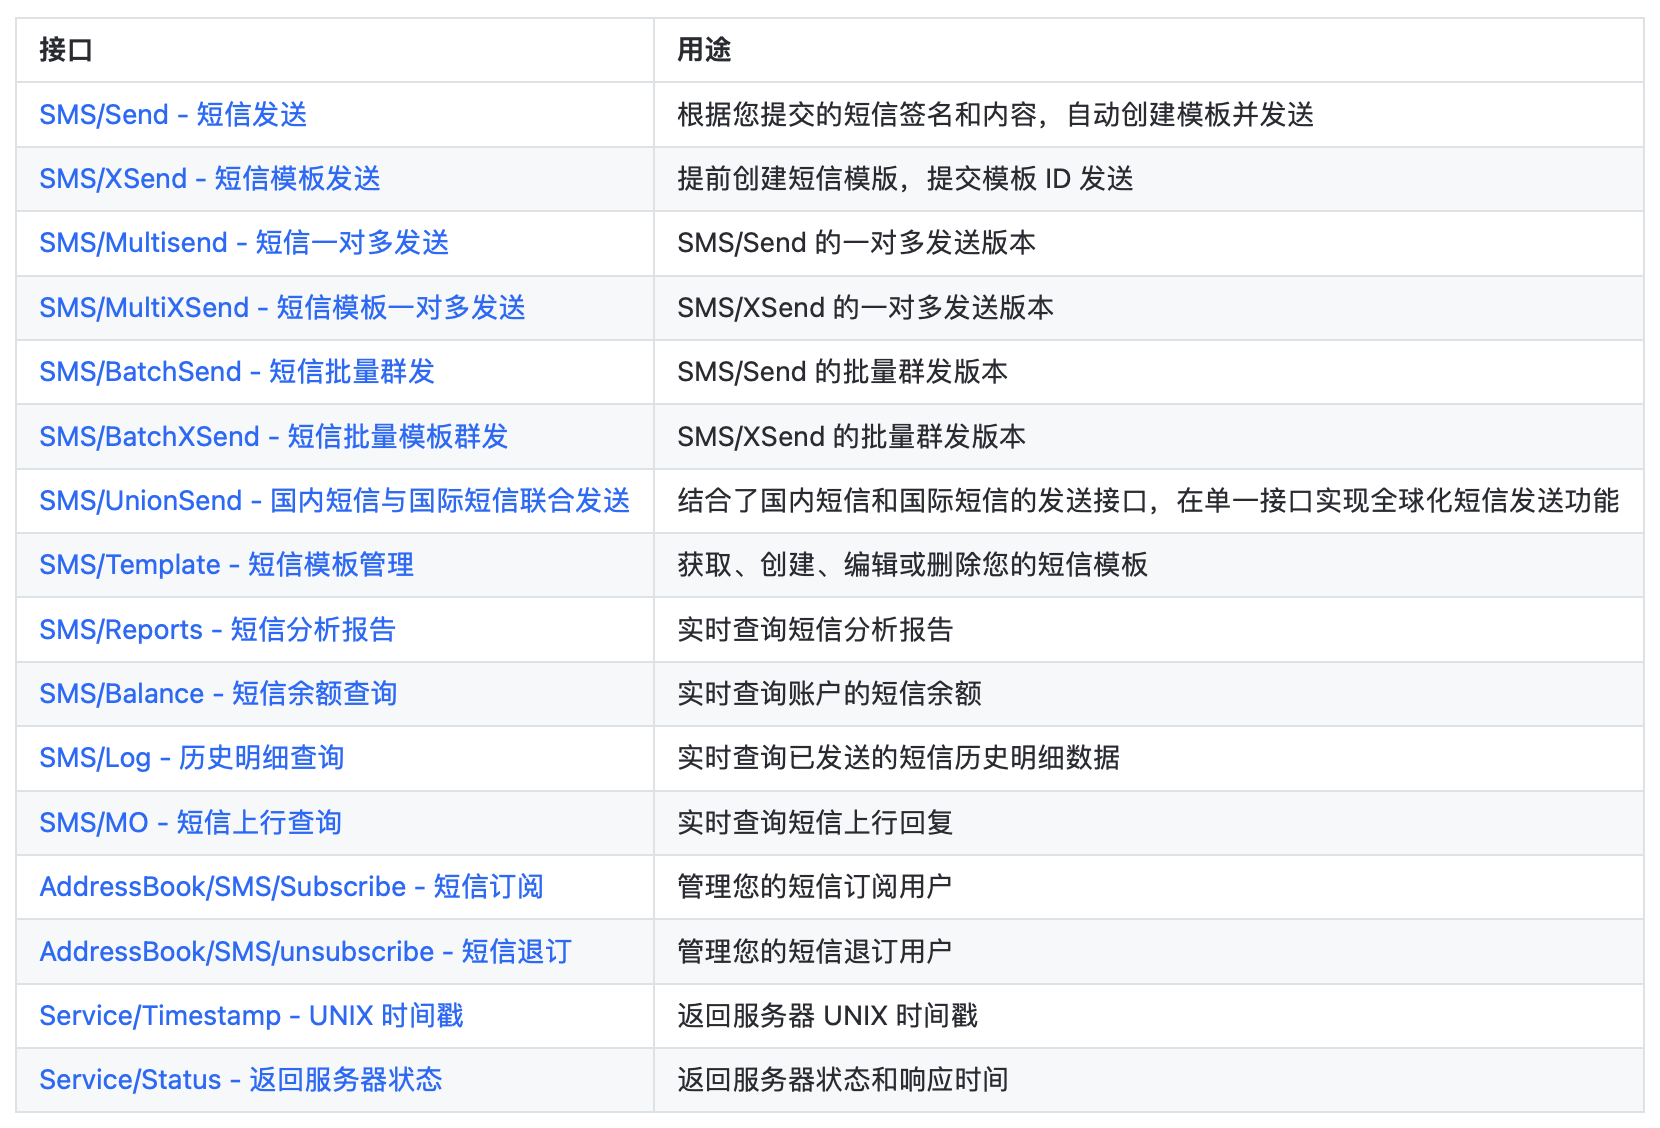
Task: Open the AddressBook/SMS/Subscribe 短信订阅 link
Action: (291, 887)
